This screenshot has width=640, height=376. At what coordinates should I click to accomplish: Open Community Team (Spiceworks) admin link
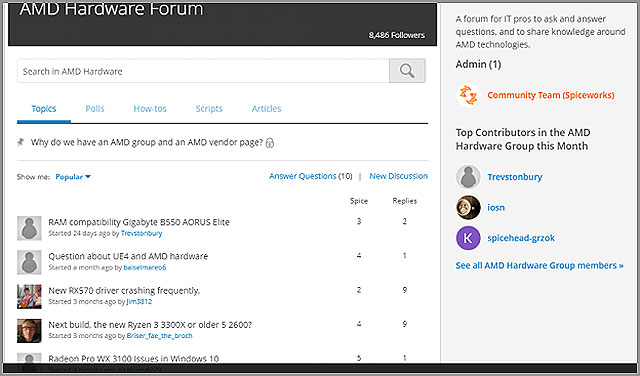pyautogui.click(x=551, y=95)
